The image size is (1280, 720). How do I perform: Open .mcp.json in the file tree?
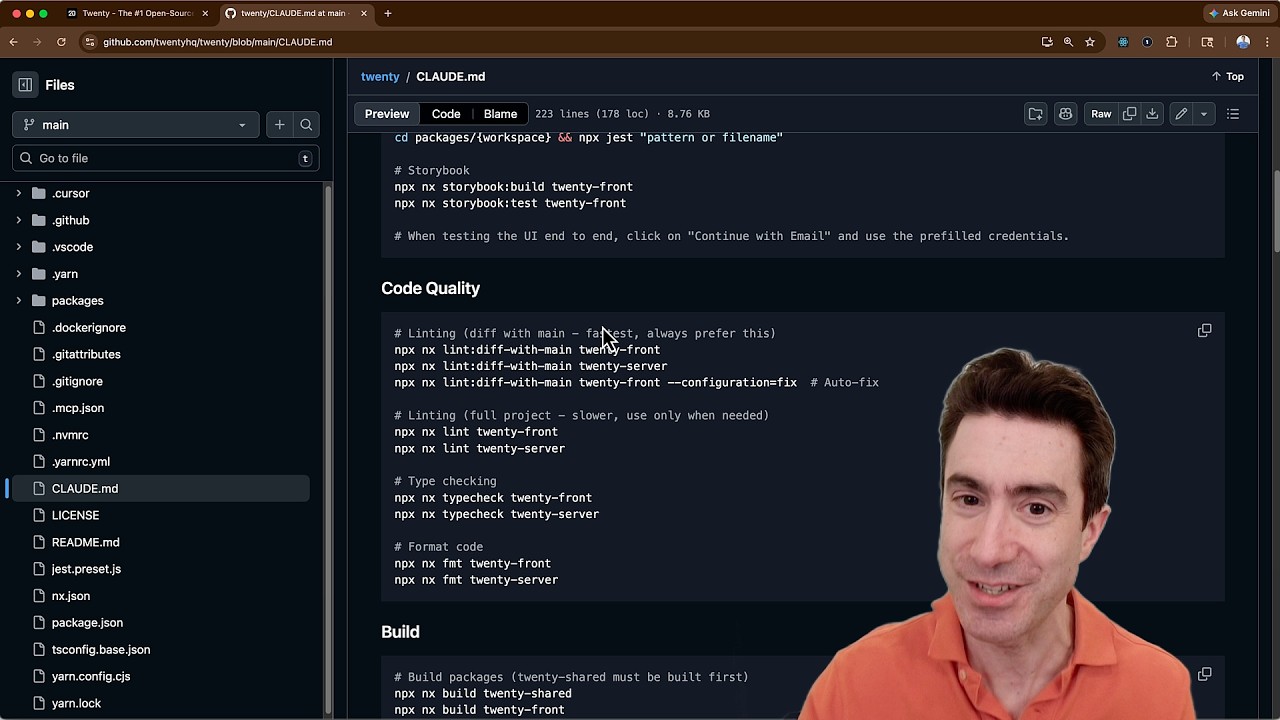click(x=78, y=408)
